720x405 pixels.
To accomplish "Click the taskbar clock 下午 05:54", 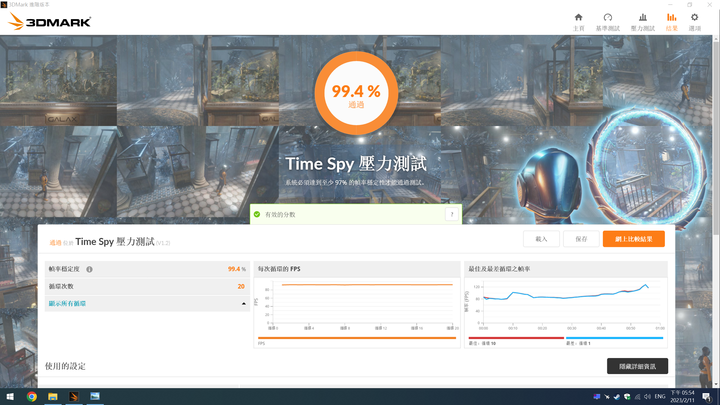I will 682,397.
